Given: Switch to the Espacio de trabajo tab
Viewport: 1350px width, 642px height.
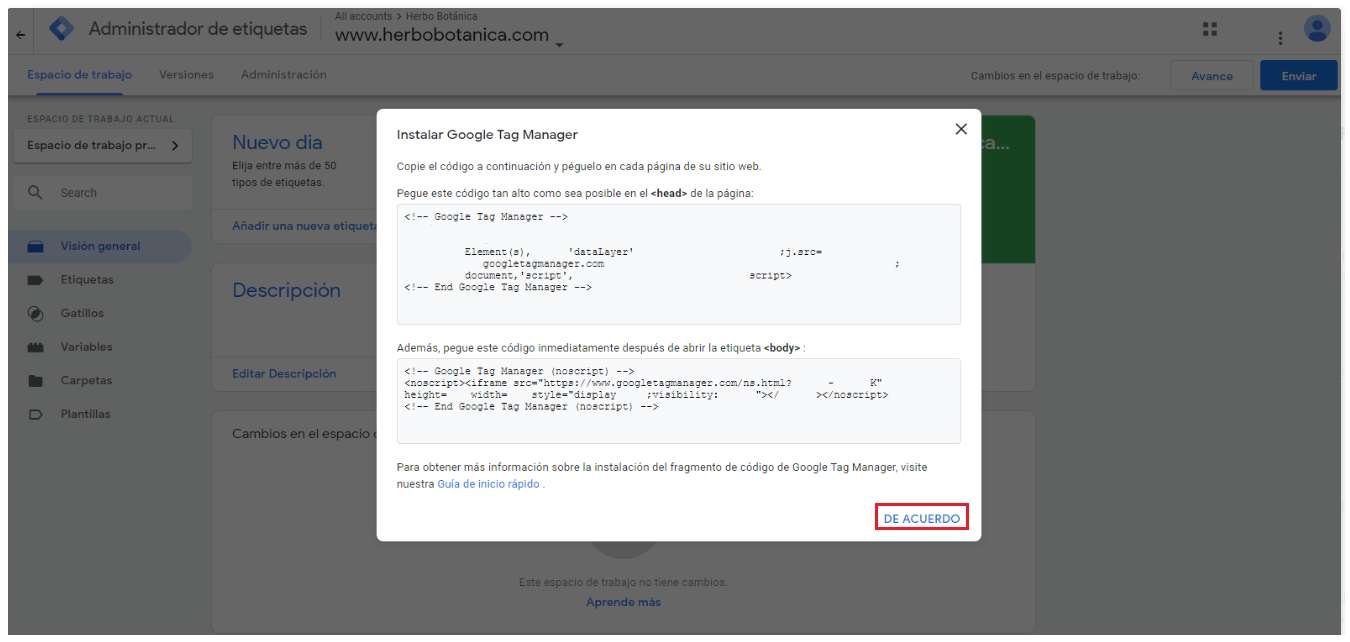Looking at the screenshot, I should click(x=79, y=75).
